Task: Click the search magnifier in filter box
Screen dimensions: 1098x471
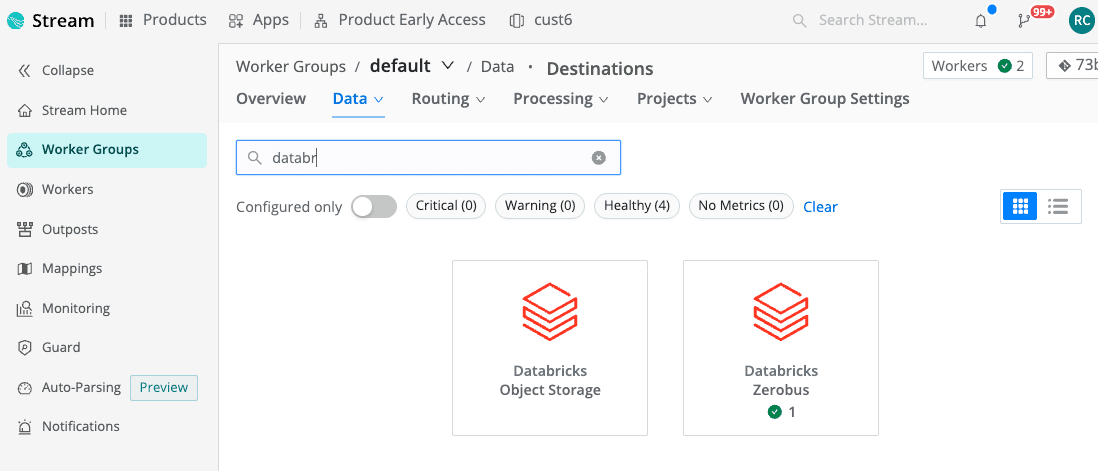Action: tap(255, 158)
